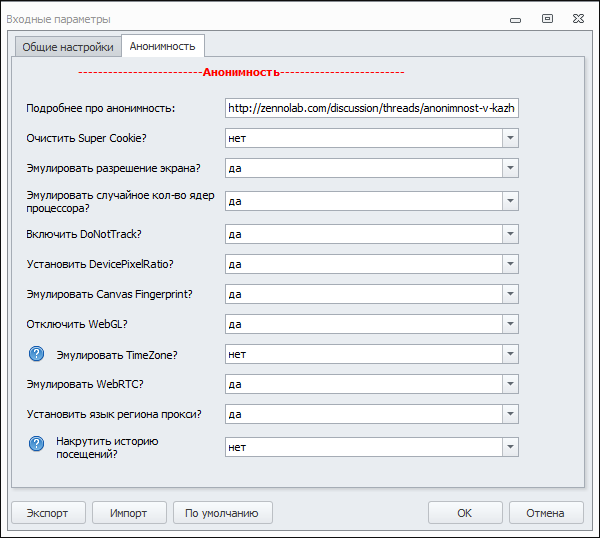Select the Анонимность tab
Screen dimensions: 600x538
[163, 46]
